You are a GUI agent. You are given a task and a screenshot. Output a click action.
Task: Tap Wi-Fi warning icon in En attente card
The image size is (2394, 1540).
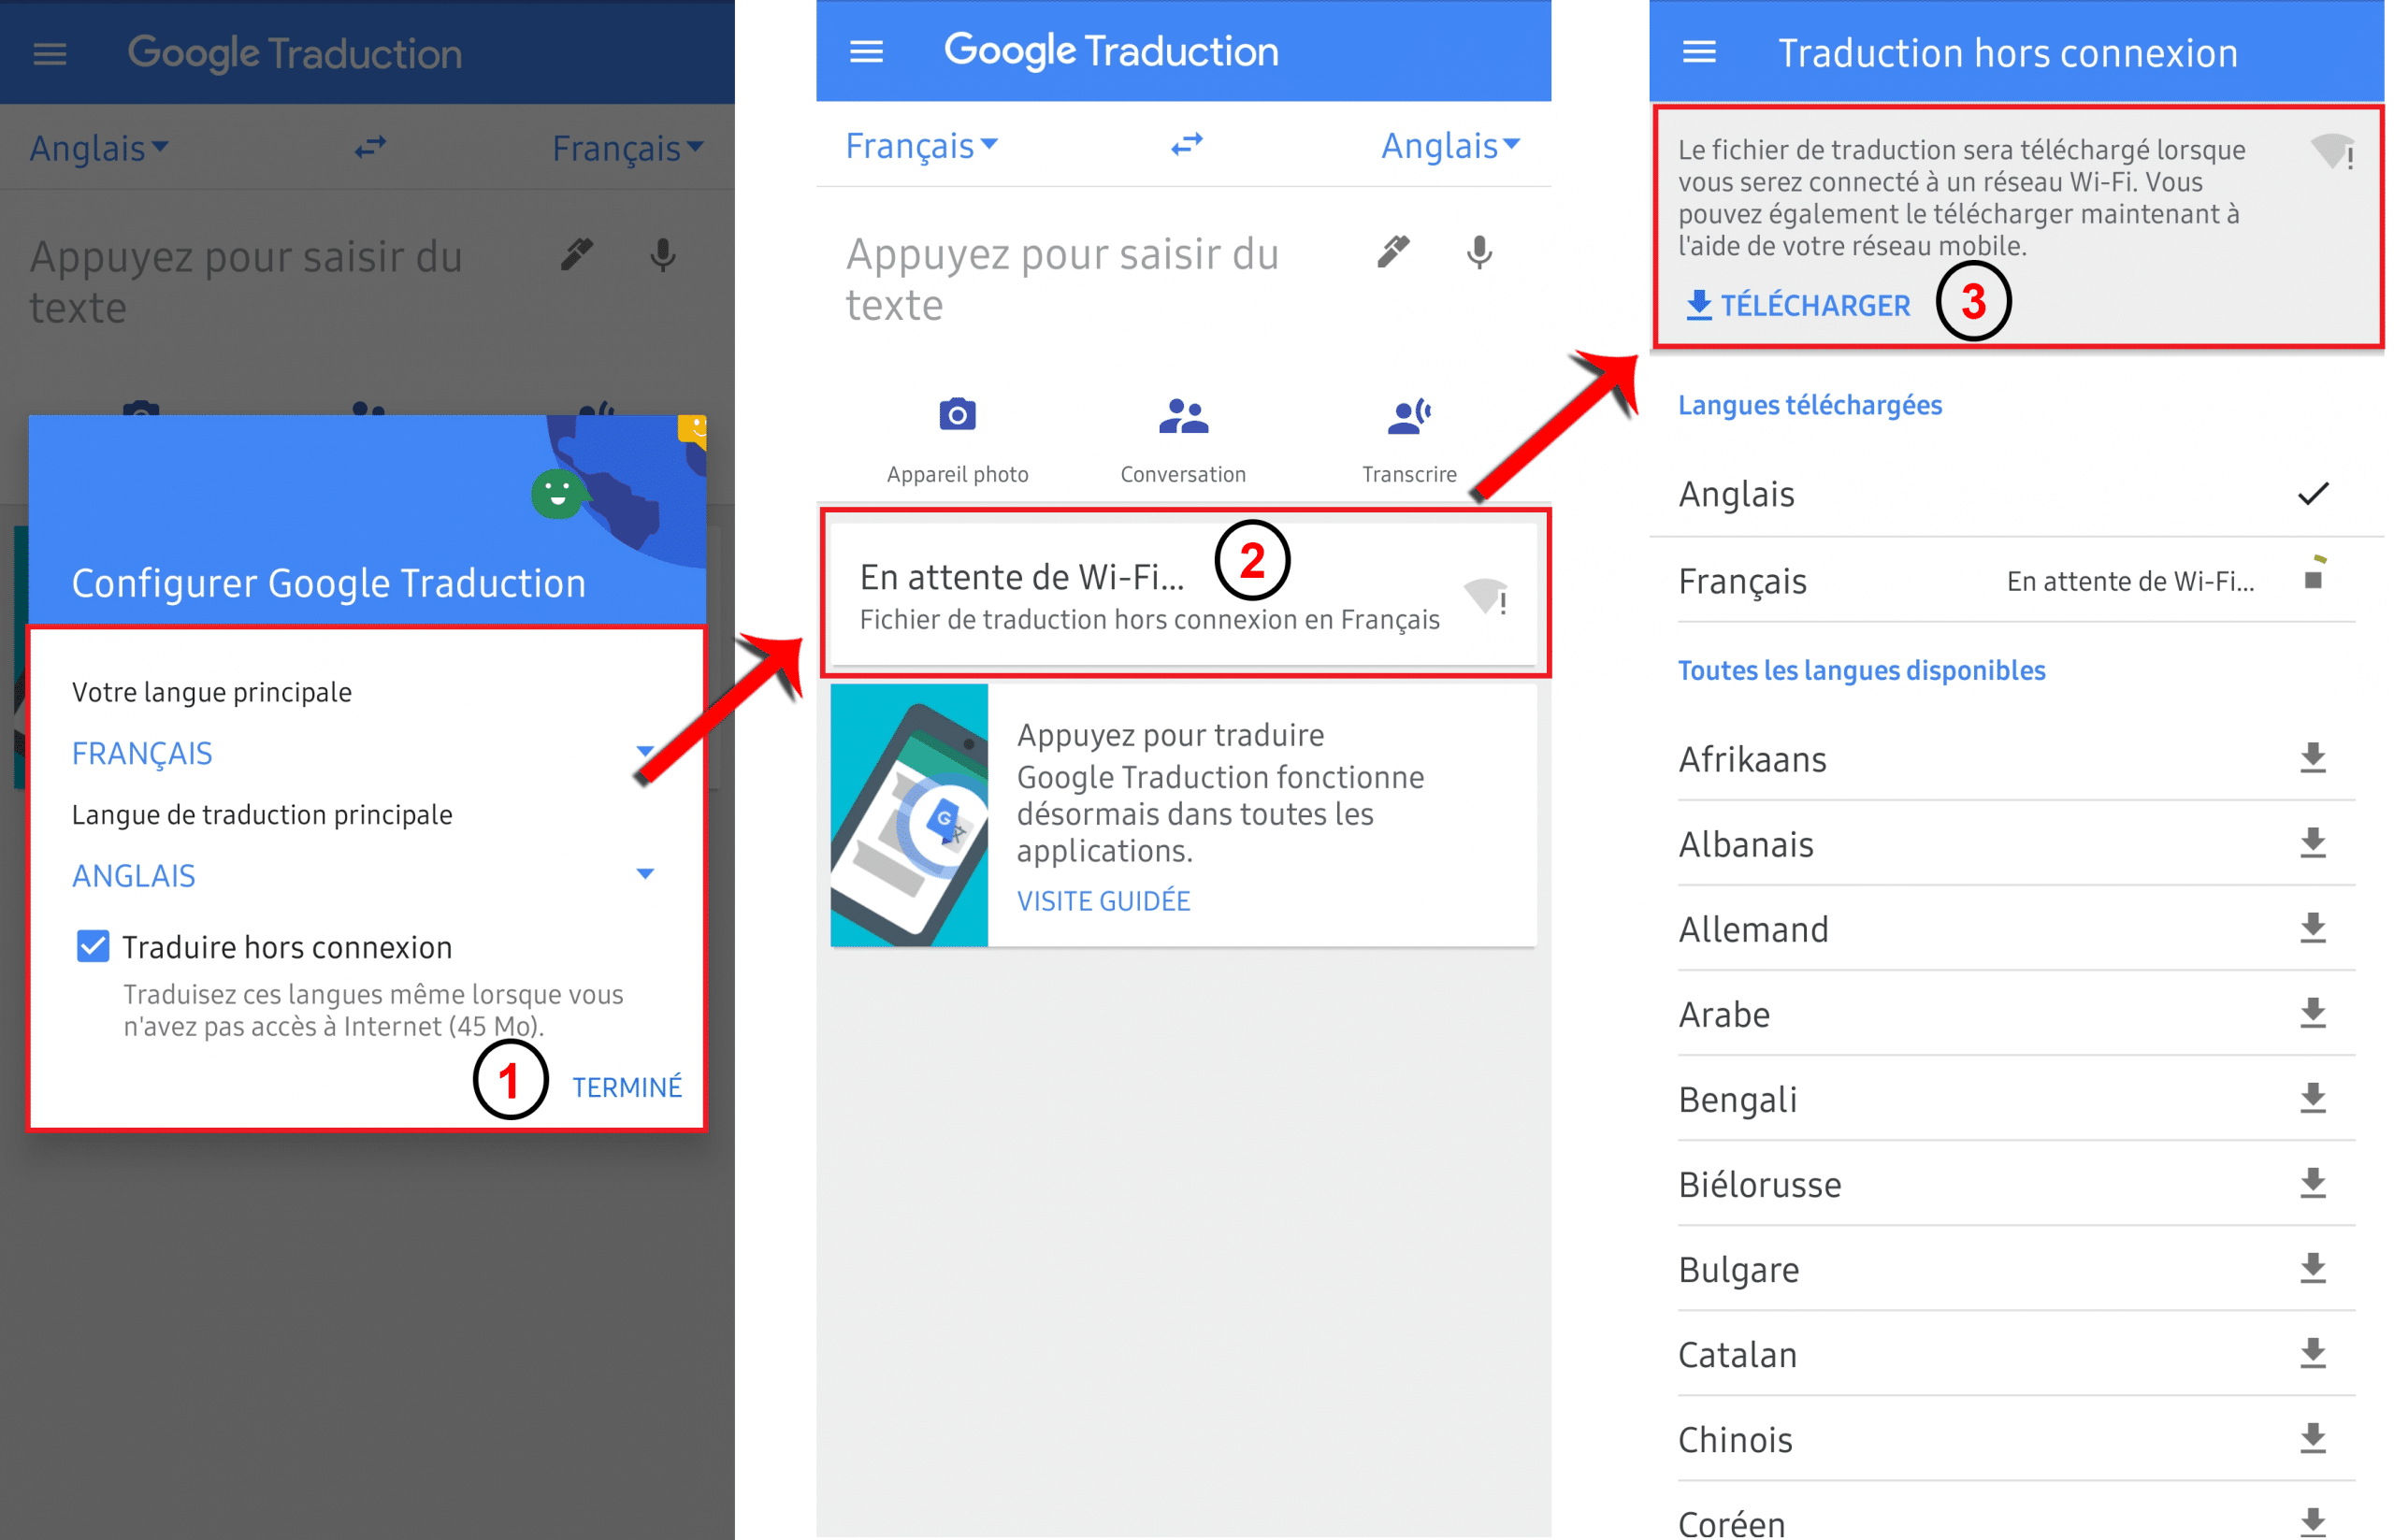[x=1485, y=597]
